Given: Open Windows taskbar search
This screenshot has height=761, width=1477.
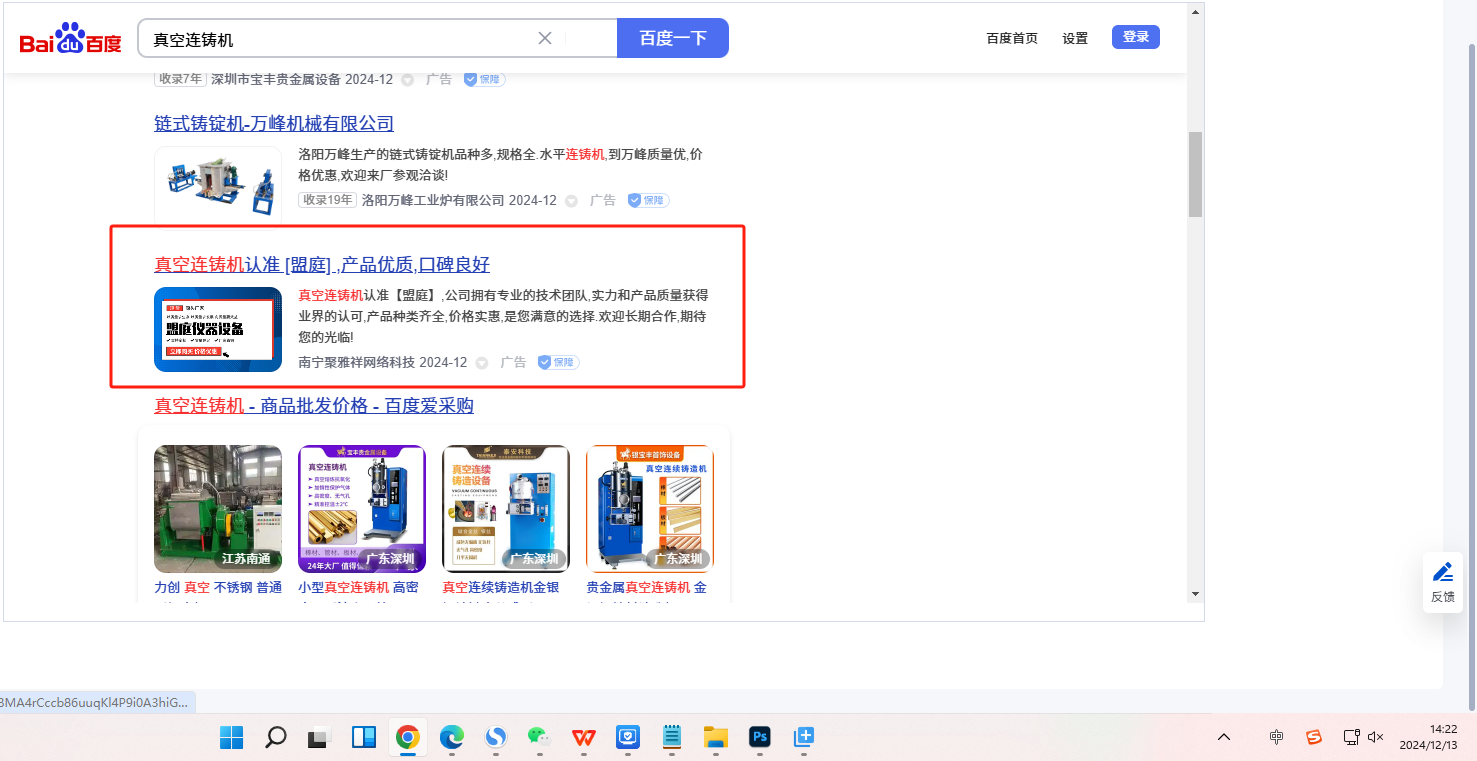Looking at the screenshot, I should click(276, 738).
